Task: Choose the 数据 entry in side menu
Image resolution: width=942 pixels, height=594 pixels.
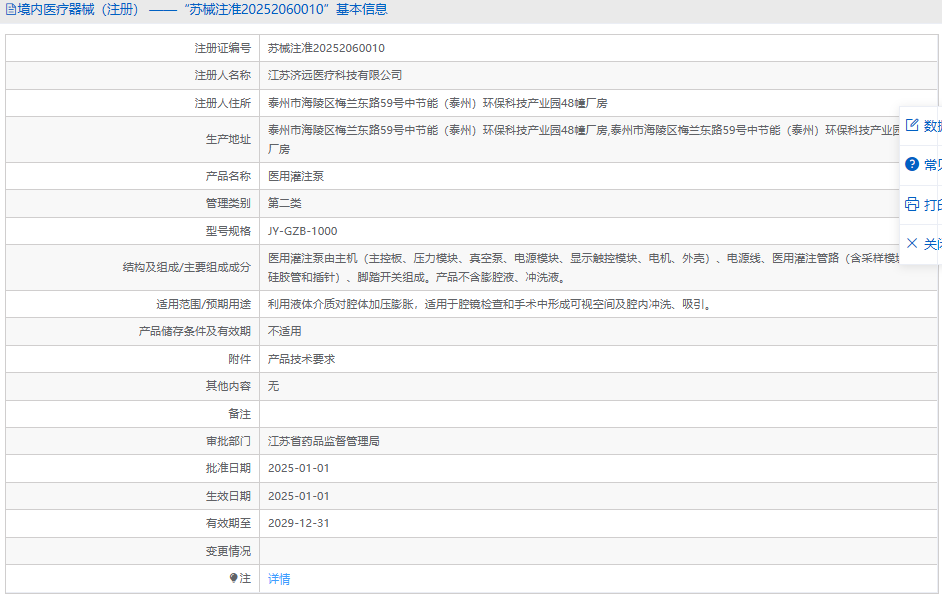Action: point(932,126)
